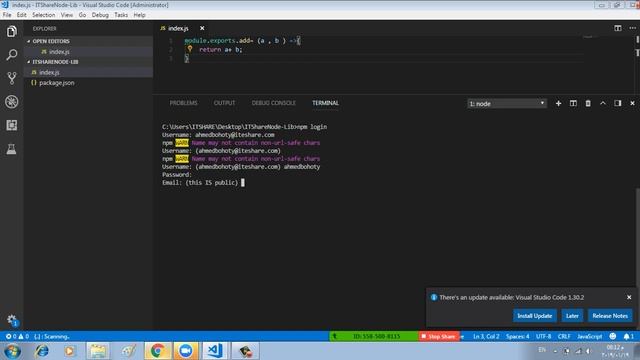640x360 pixels.
Task: Click the Install Update button
Action: point(535,316)
